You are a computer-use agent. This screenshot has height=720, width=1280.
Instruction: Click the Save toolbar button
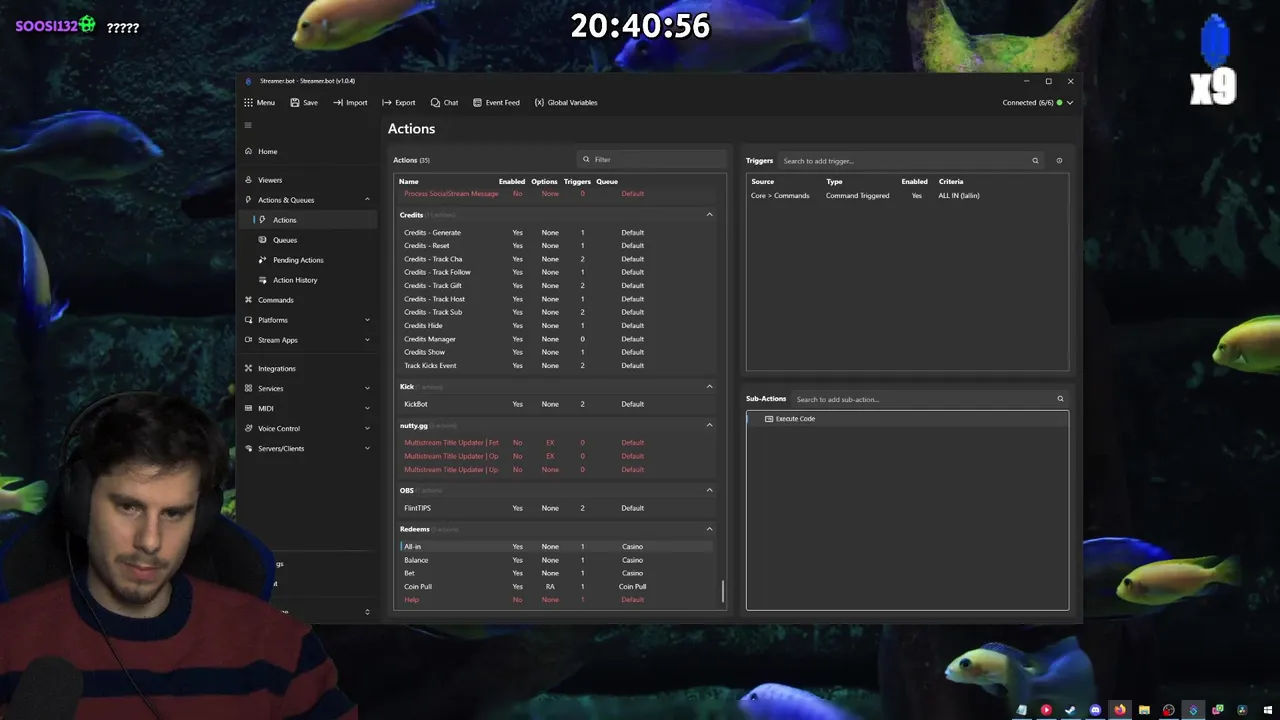pyautogui.click(x=304, y=102)
